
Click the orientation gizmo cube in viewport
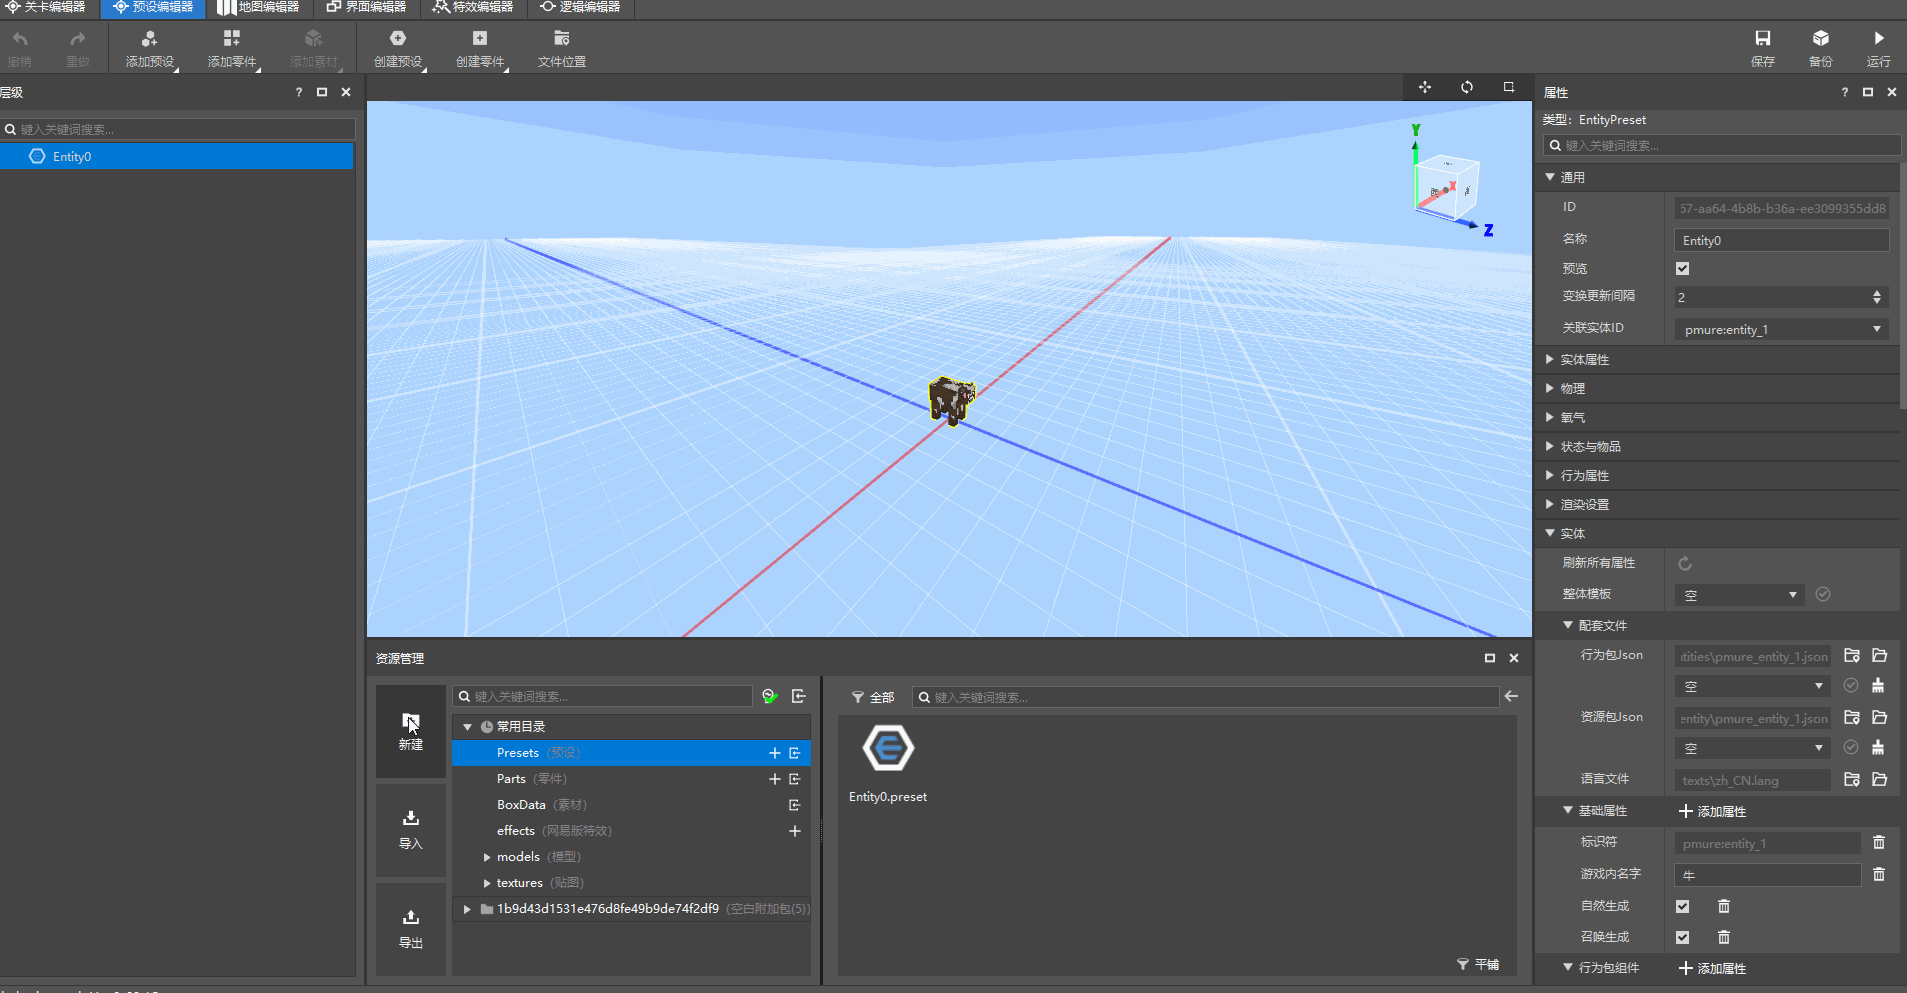(1446, 186)
